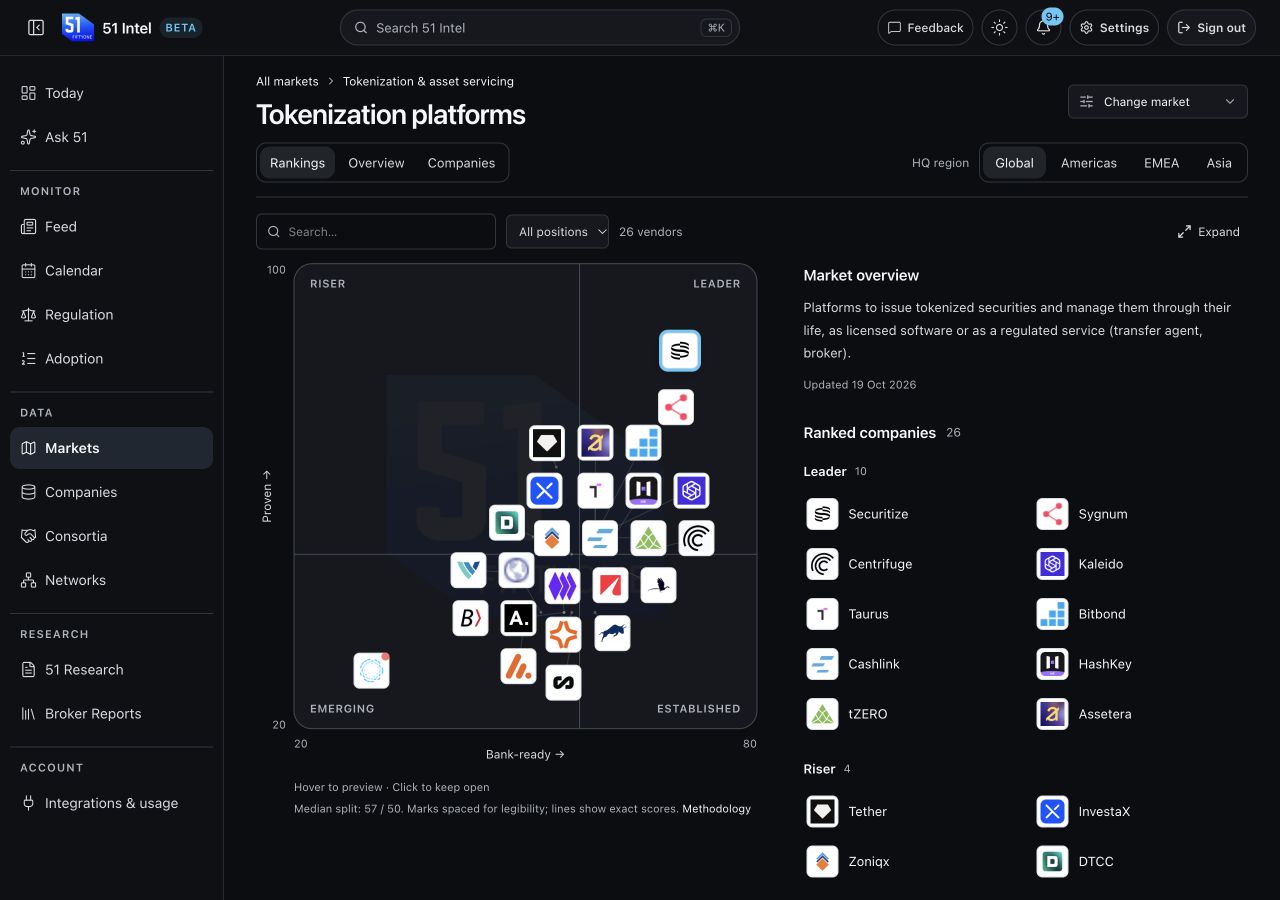The image size is (1280, 900).
Task: Open Ask 51 in the sidebar
Action: tap(112, 137)
